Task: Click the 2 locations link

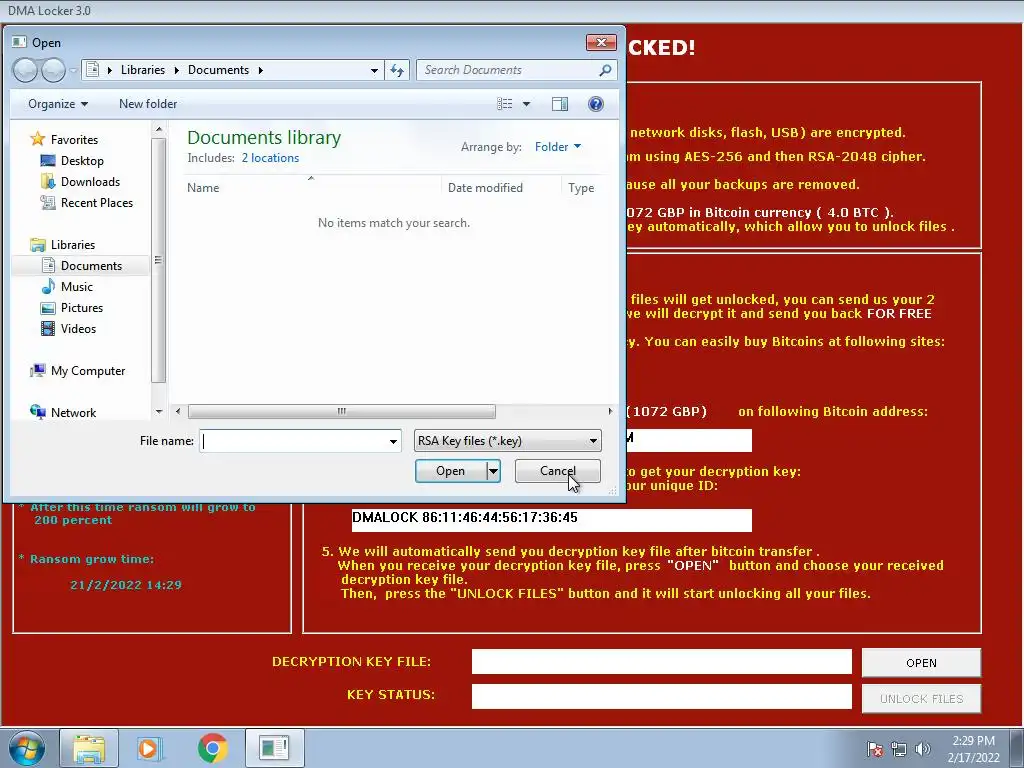Action: [270, 158]
